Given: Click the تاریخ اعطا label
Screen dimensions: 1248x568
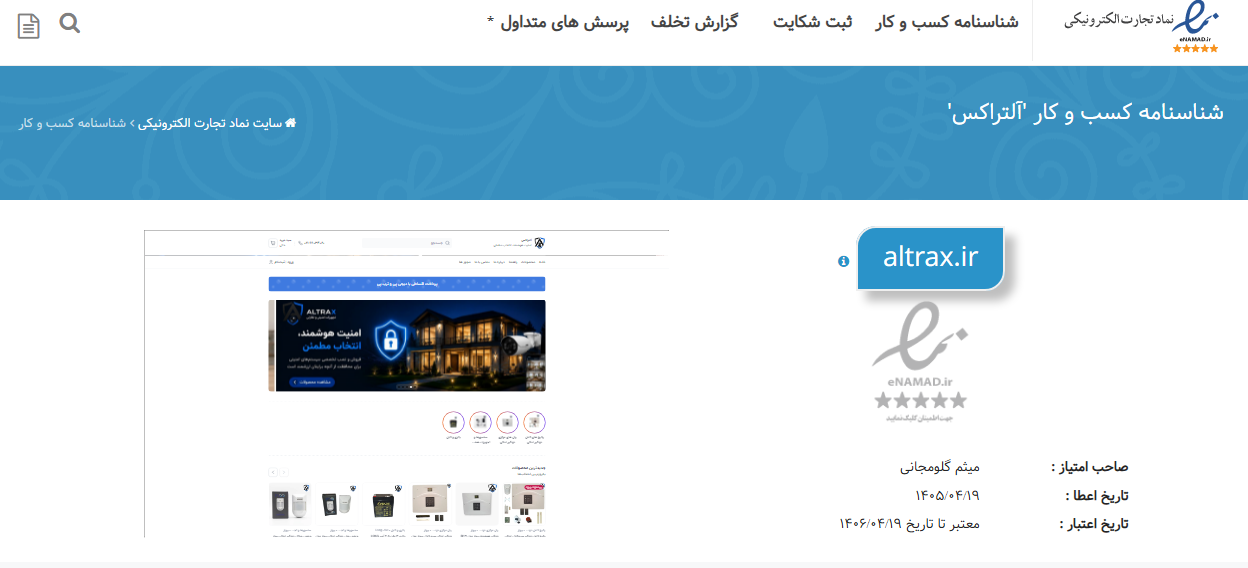Looking at the screenshot, I should pyautogui.click(x=1096, y=495).
